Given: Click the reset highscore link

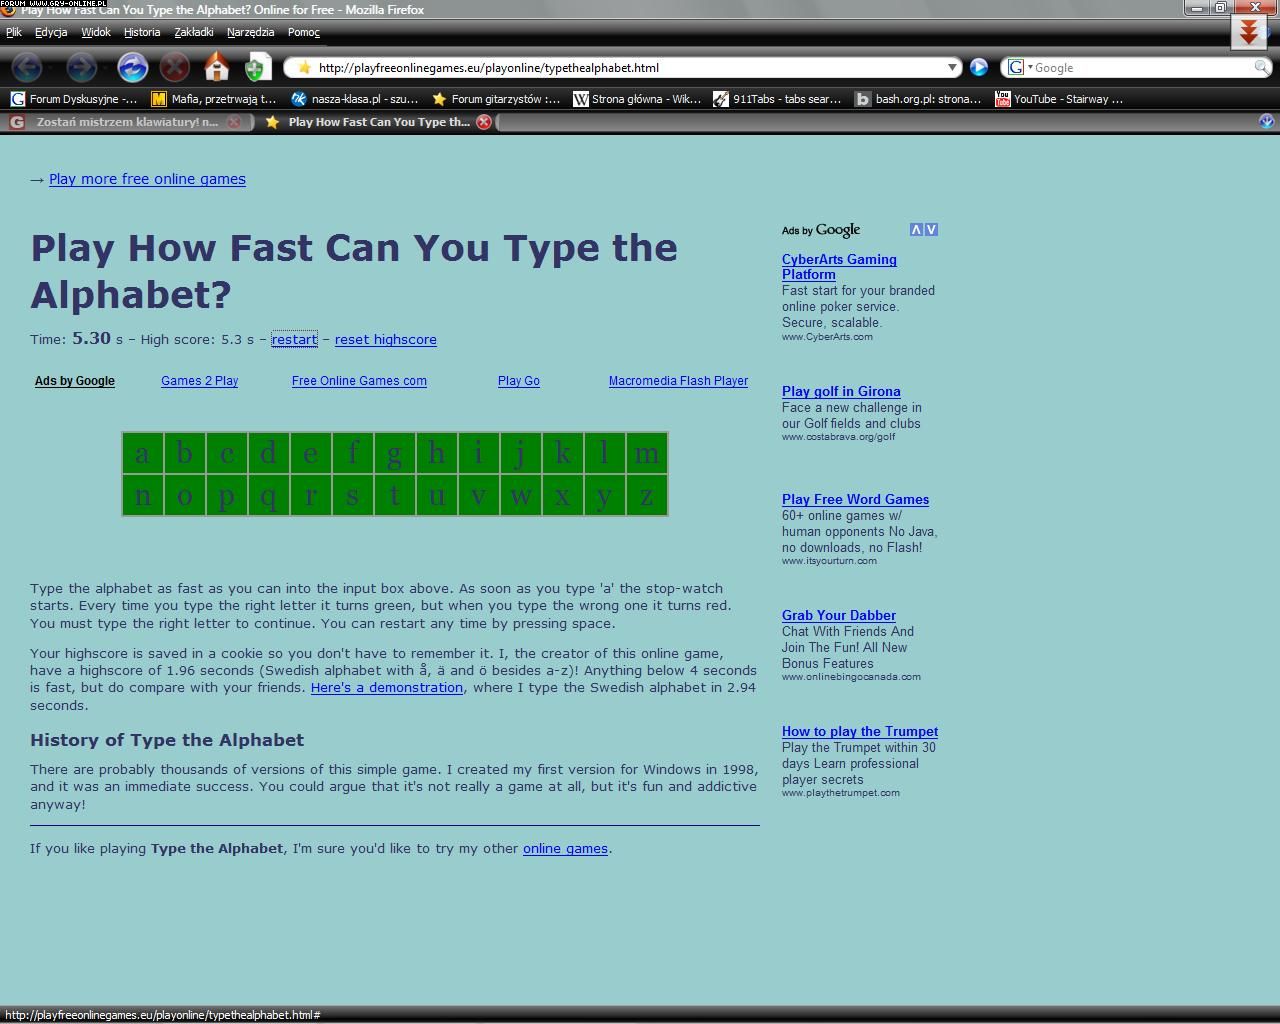Looking at the screenshot, I should pyautogui.click(x=385, y=340).
